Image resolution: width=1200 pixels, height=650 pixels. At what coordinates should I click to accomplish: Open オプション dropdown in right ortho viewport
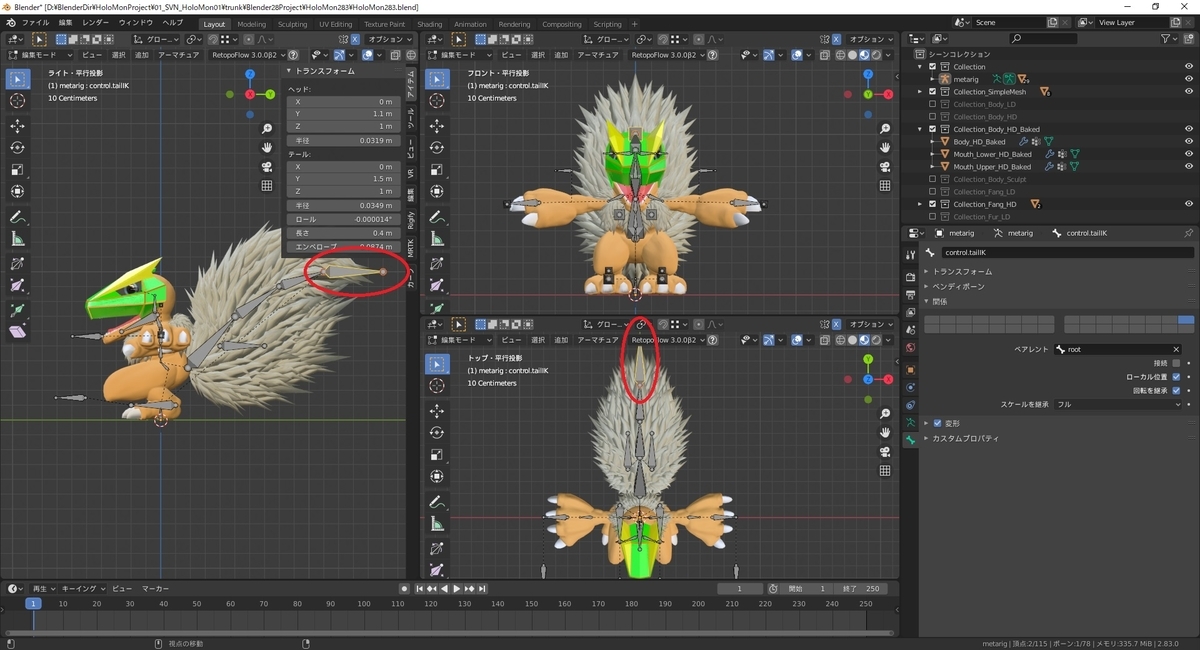point(390,39)
